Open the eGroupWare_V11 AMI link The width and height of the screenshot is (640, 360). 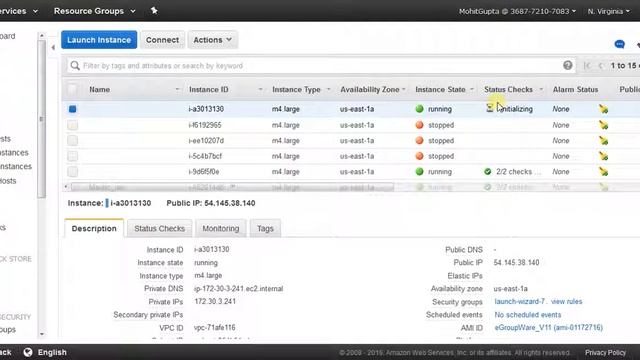[549, 327]
